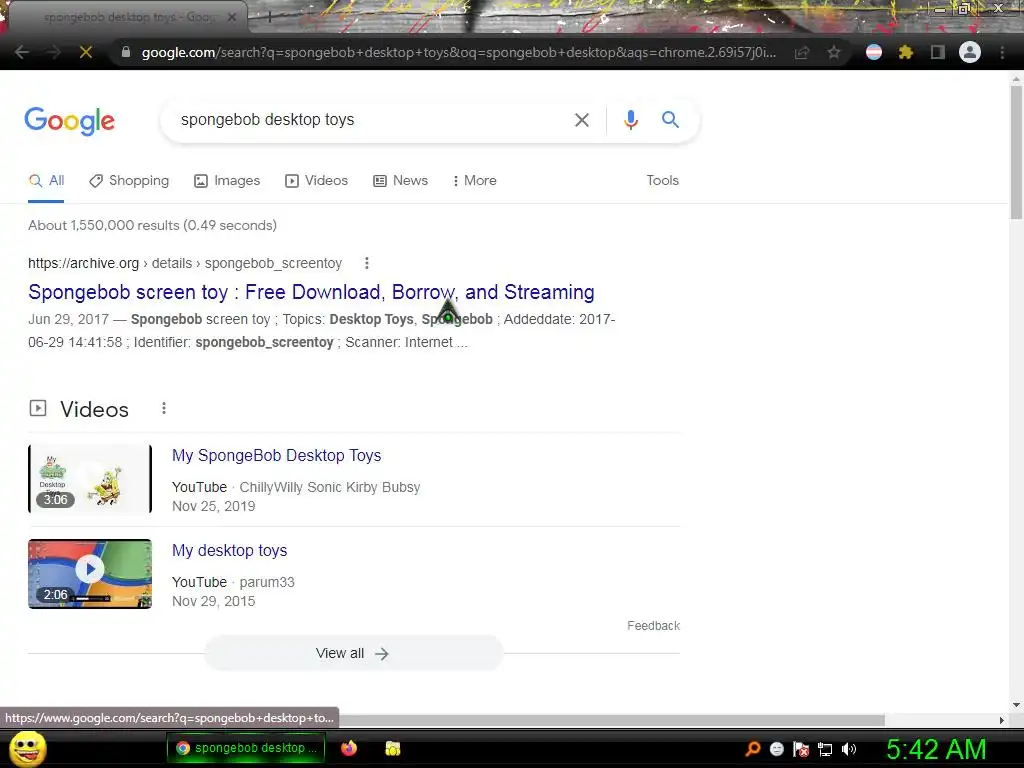Viewport: 1024px width, 768px height.
Task: Open the search Tools options
Action: click(662, 181)
